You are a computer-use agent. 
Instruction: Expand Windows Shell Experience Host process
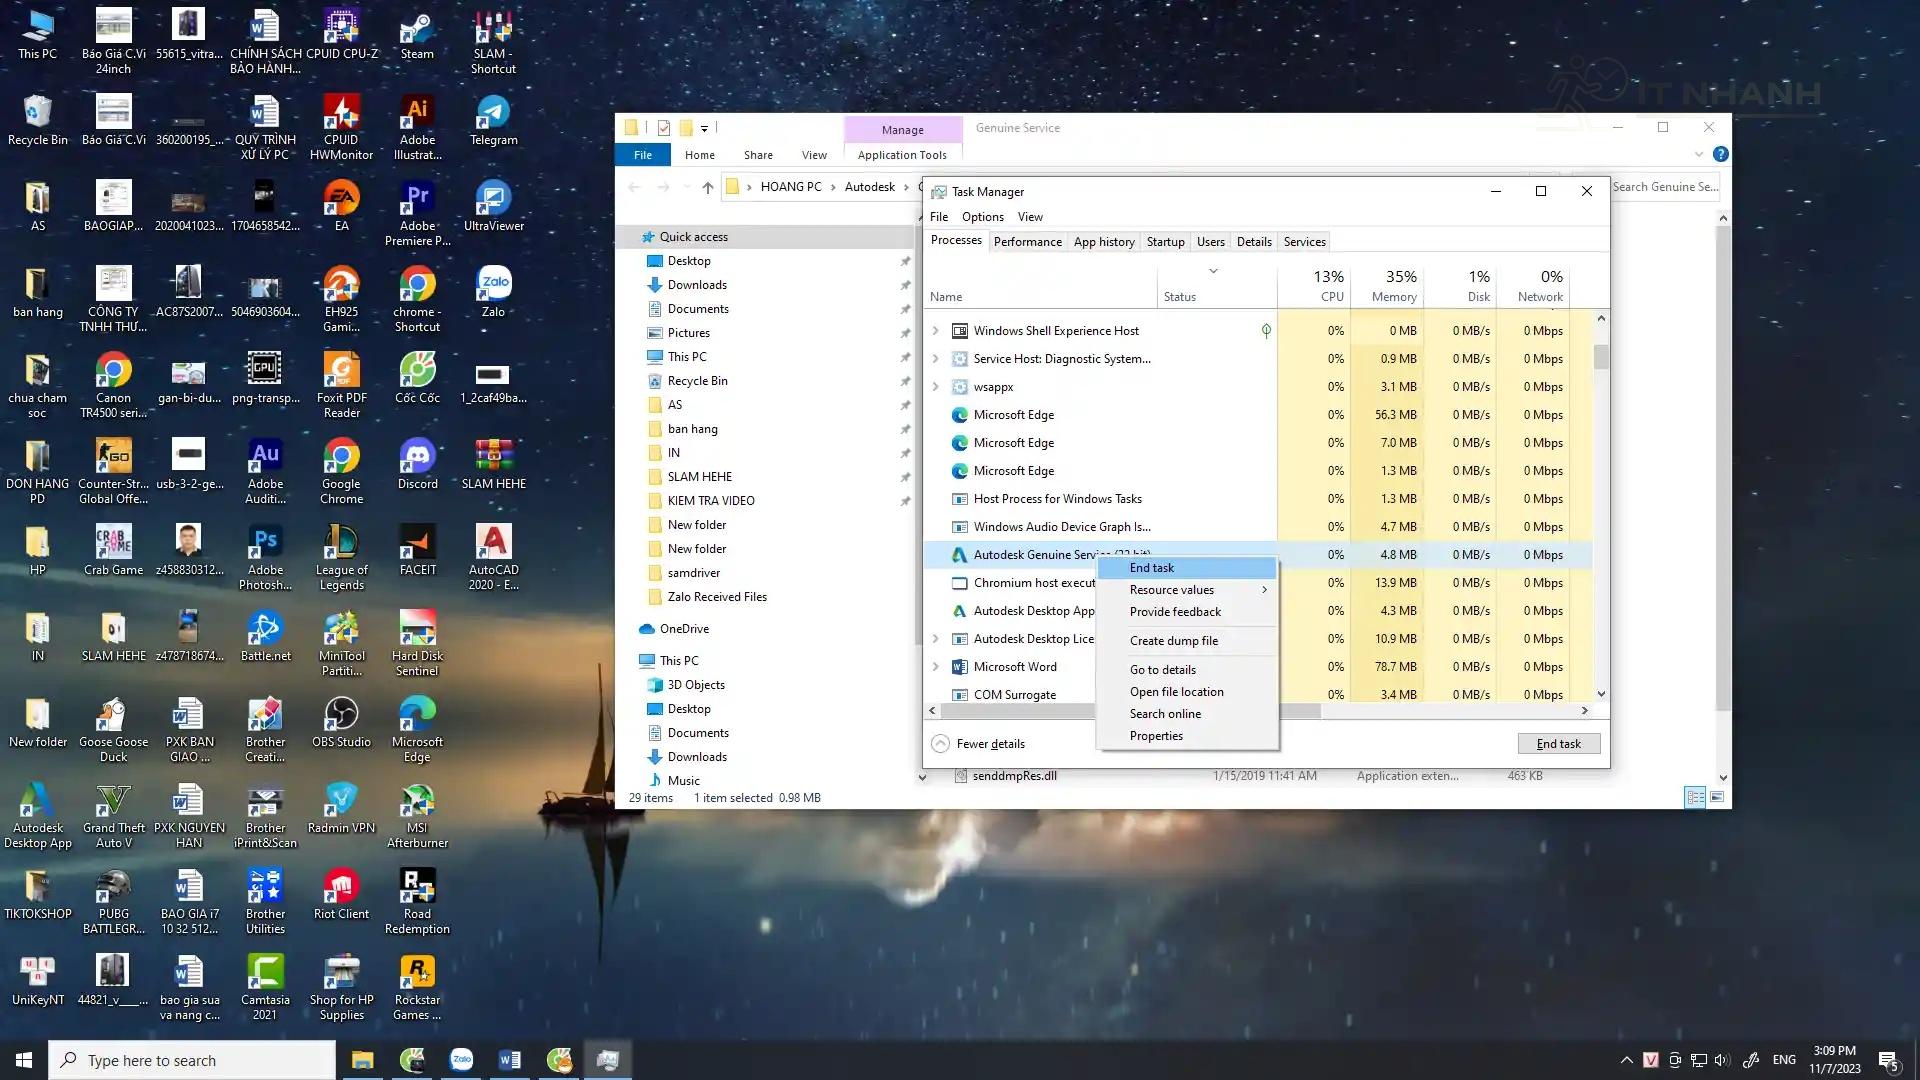(935, 331)
